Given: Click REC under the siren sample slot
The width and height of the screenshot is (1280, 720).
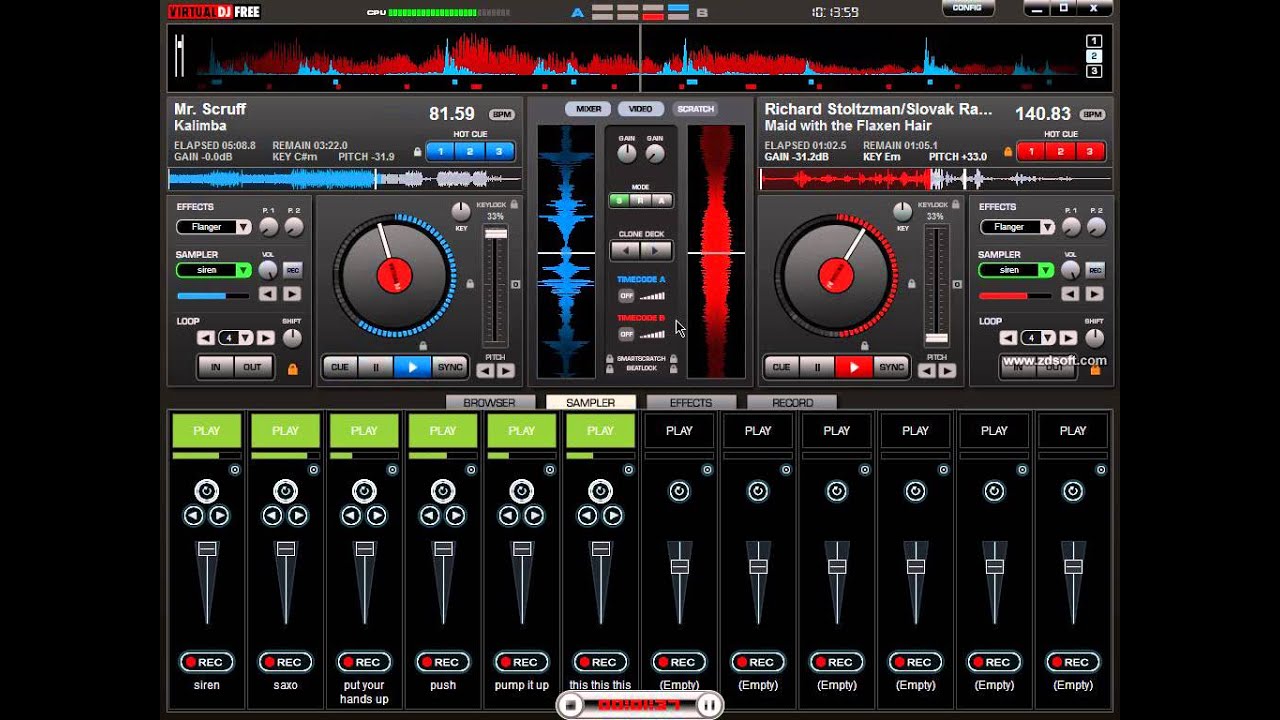Looking at the screenshot, I should 206,662.
